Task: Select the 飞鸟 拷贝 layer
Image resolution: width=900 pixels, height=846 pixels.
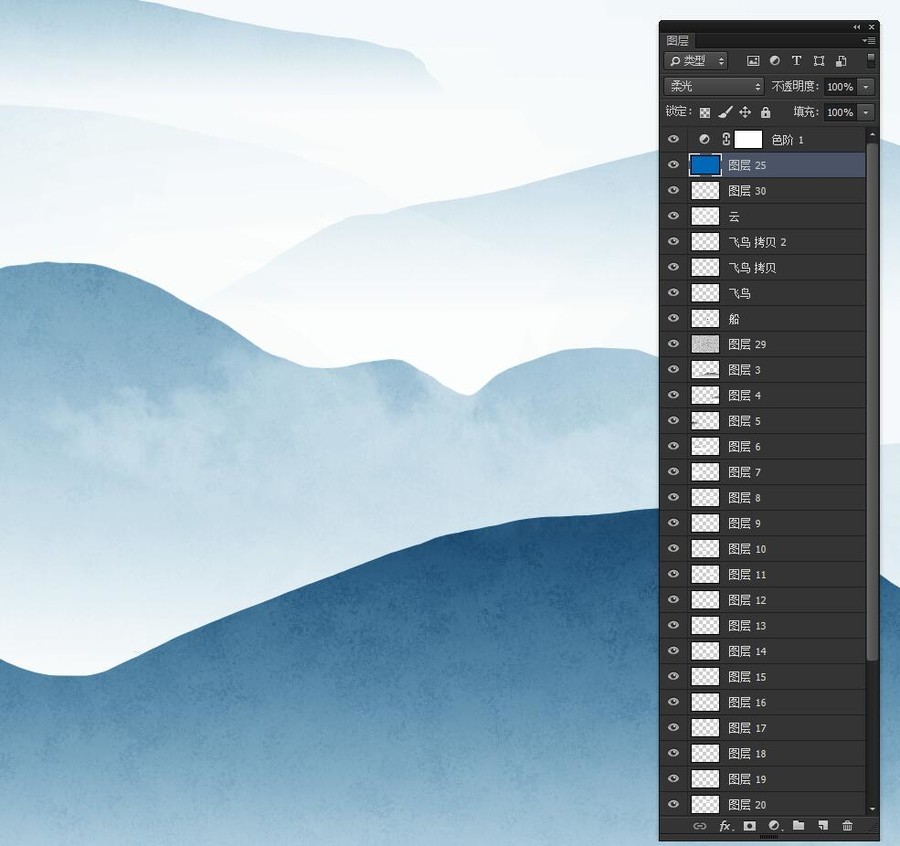Action: 763,267
